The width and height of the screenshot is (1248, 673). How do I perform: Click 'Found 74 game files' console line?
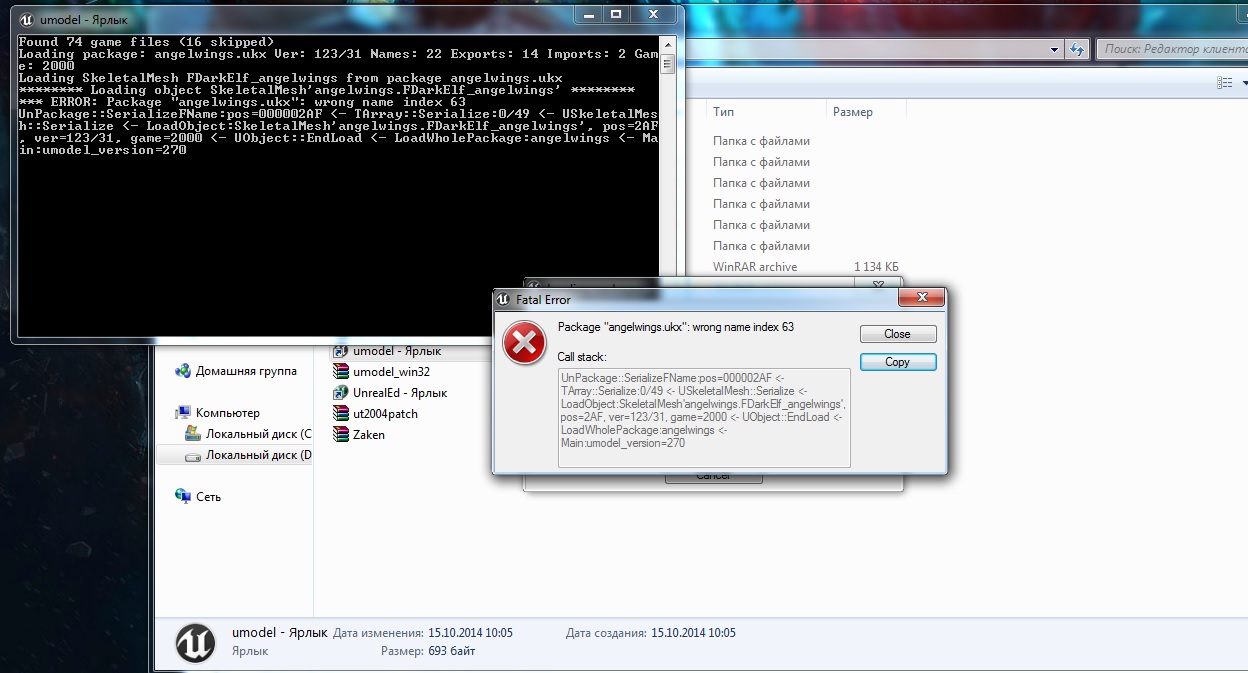tap(146, 41)
